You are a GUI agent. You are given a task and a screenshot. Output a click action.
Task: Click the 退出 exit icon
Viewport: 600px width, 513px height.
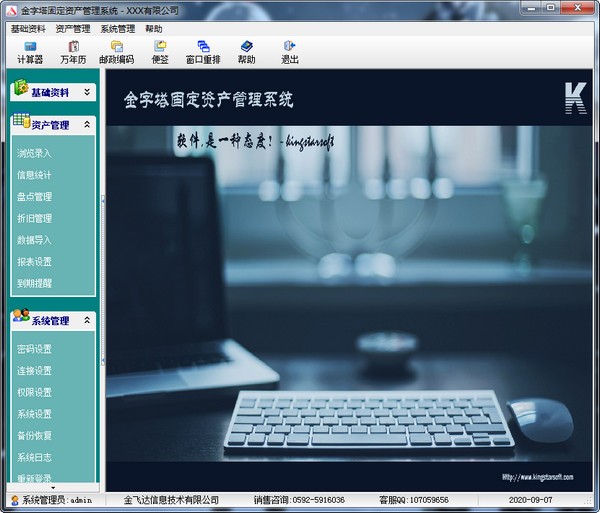290,46
